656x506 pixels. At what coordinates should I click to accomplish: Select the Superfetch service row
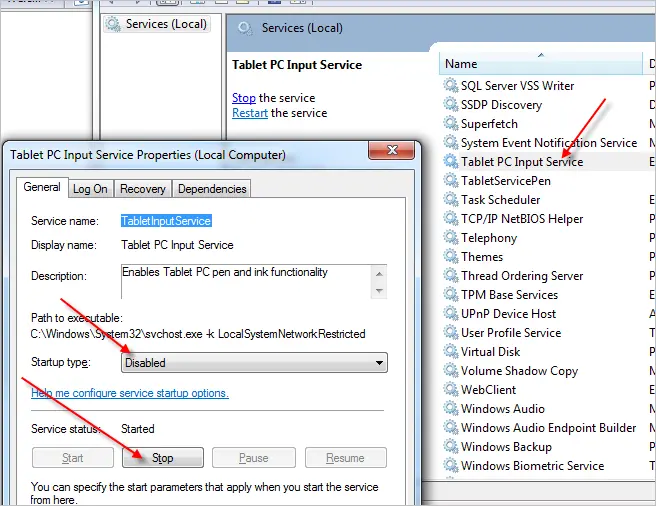tap(489, 123)
